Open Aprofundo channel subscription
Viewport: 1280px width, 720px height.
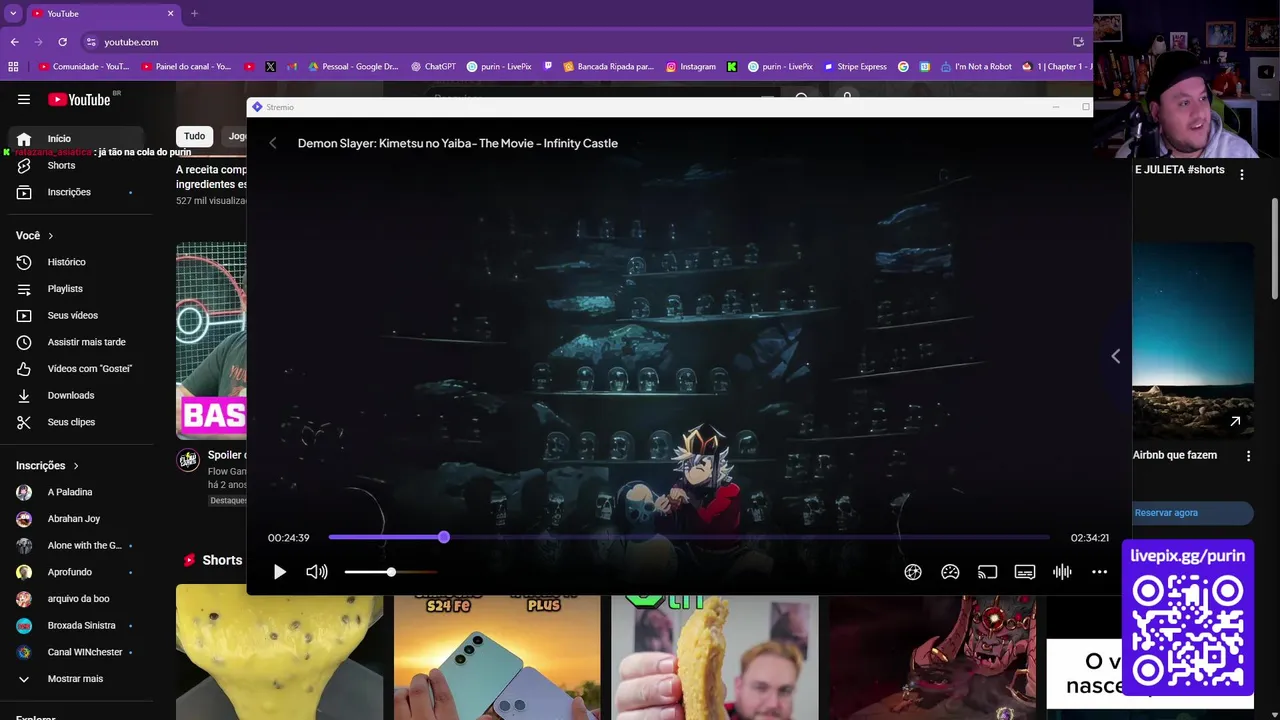75,572
